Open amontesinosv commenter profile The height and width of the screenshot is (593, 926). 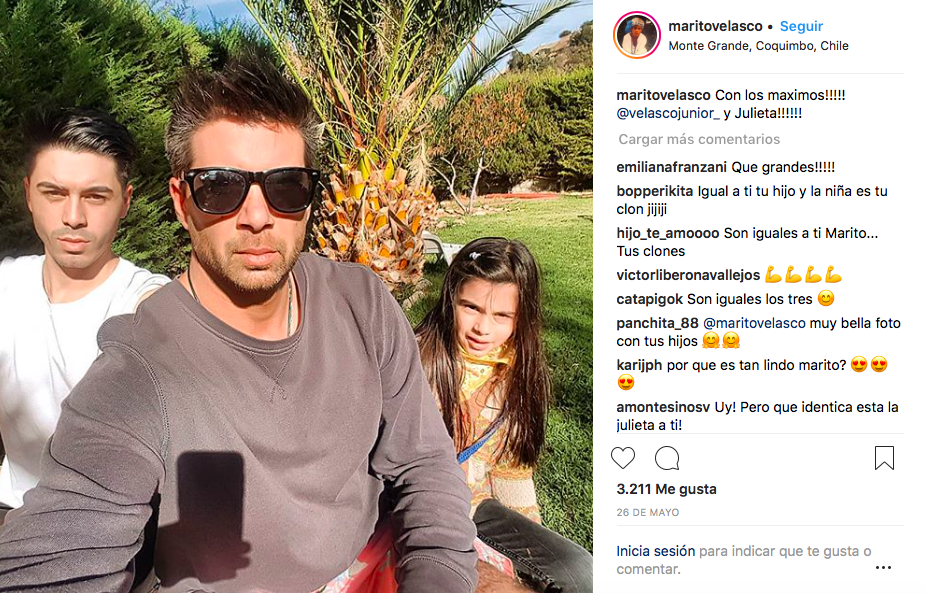click(x=663, y=407)
